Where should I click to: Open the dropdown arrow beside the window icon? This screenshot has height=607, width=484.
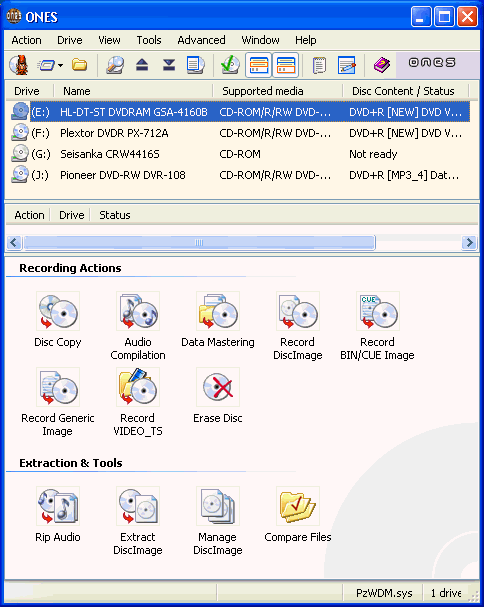coord(60,65)
